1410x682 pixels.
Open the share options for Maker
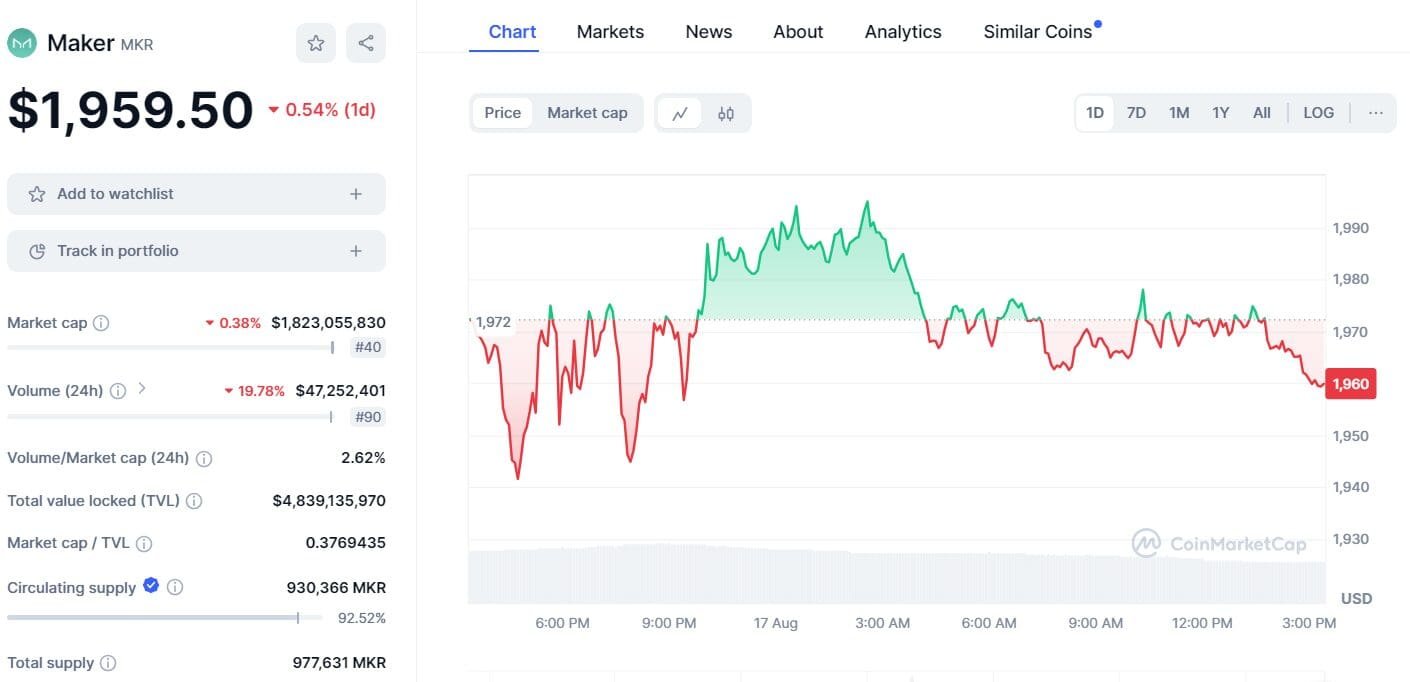[366, 43]
